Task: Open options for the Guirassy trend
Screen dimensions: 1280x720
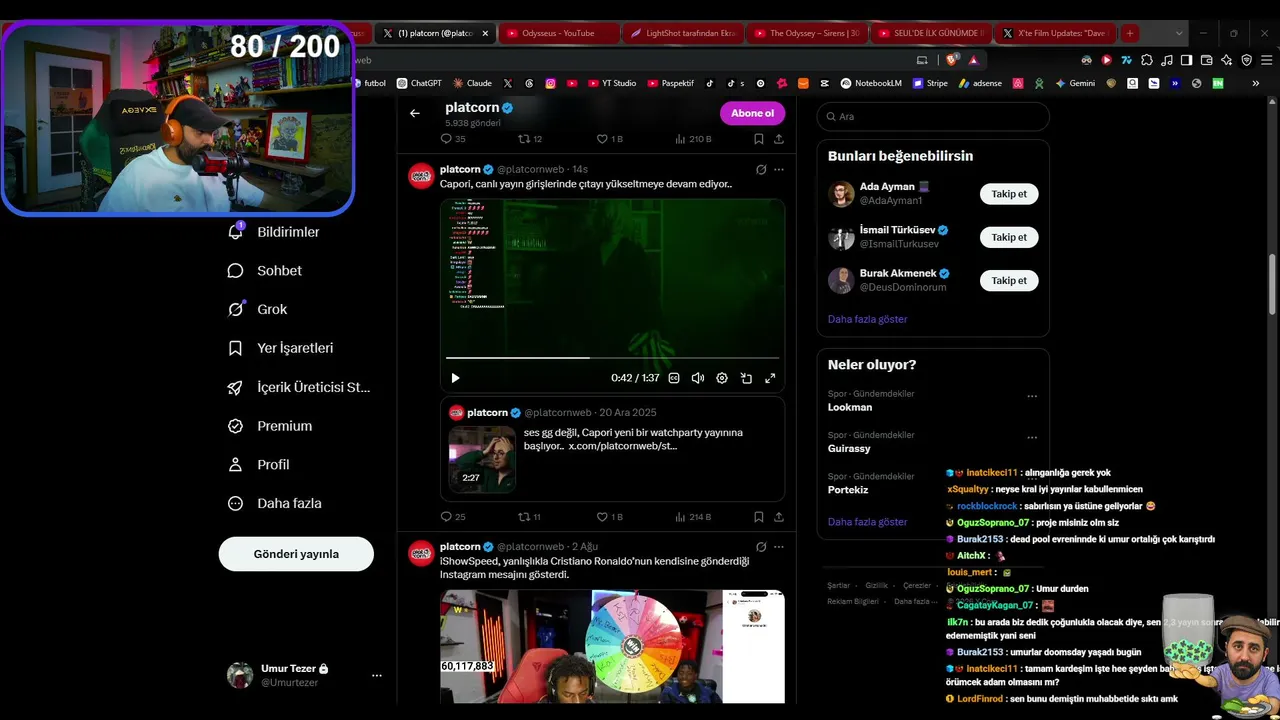Action: coord(1032,438)
